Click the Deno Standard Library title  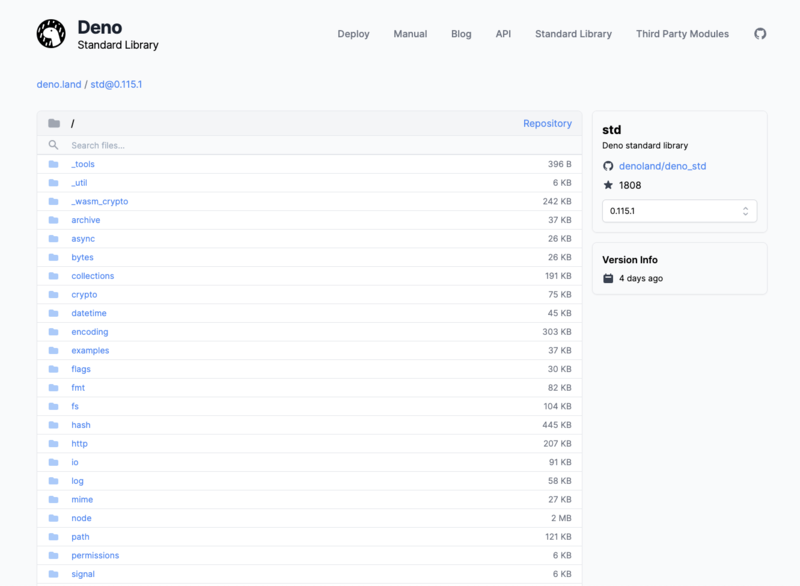tap(118, 35)
